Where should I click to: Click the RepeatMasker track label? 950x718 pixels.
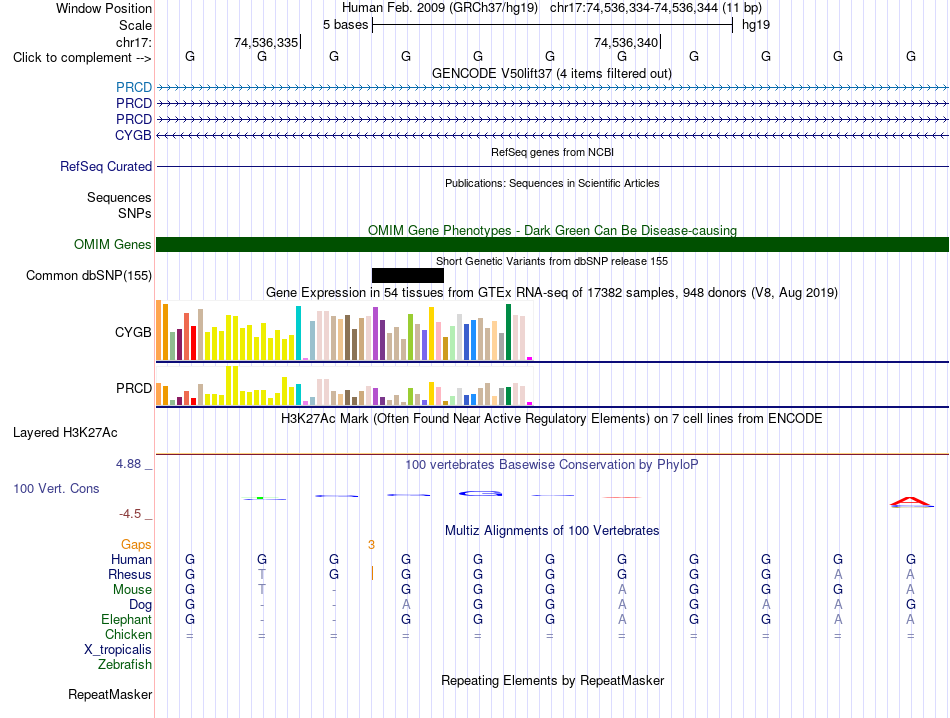click(110, 694)
